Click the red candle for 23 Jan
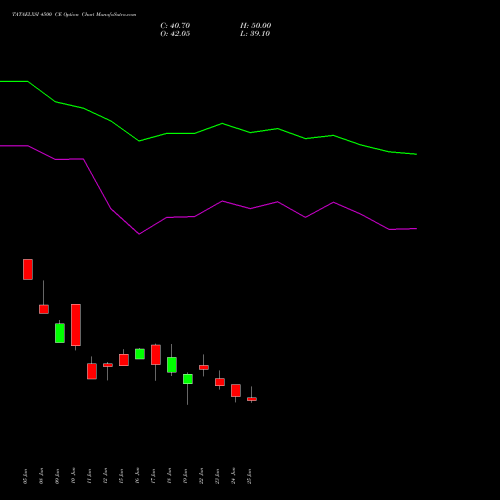 (220, 382)
